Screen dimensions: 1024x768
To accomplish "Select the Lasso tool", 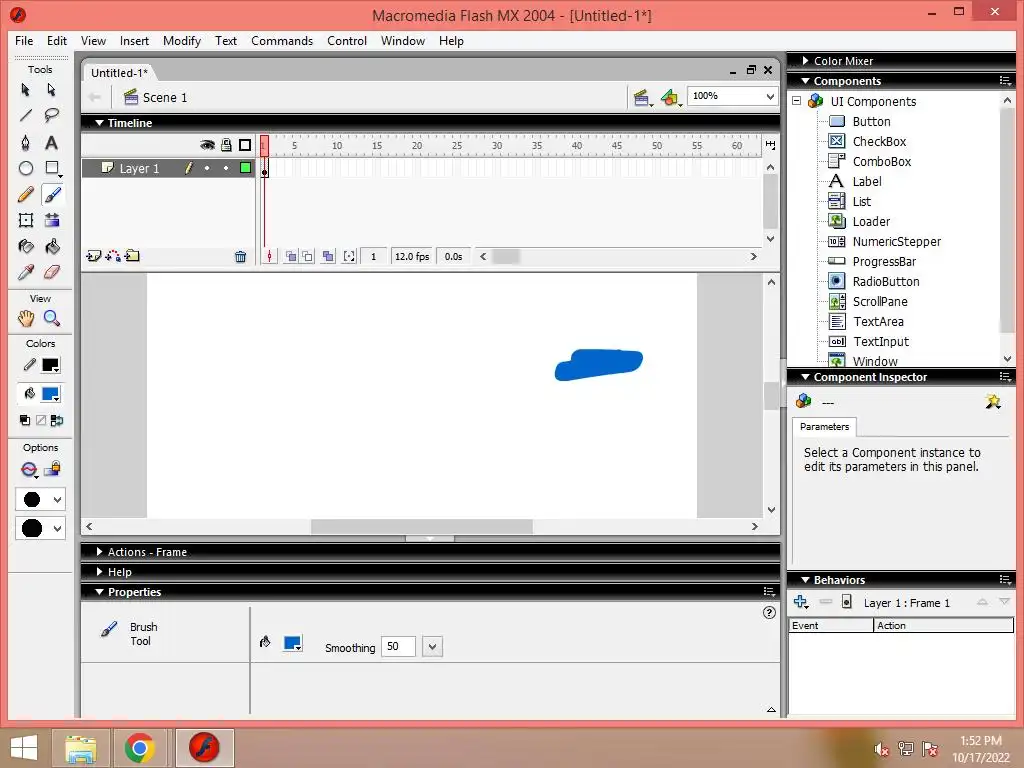I will click(x=52, y=116).
